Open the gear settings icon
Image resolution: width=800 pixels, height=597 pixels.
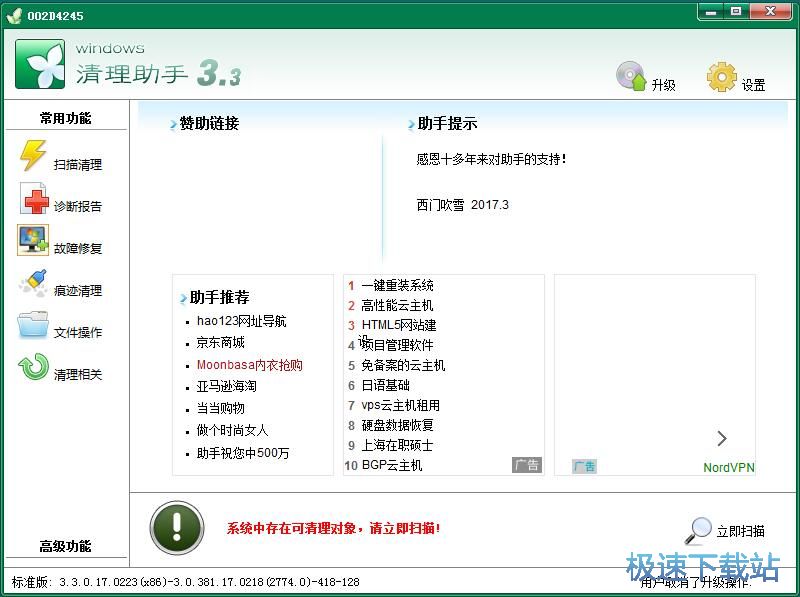[x=721, y=77]
